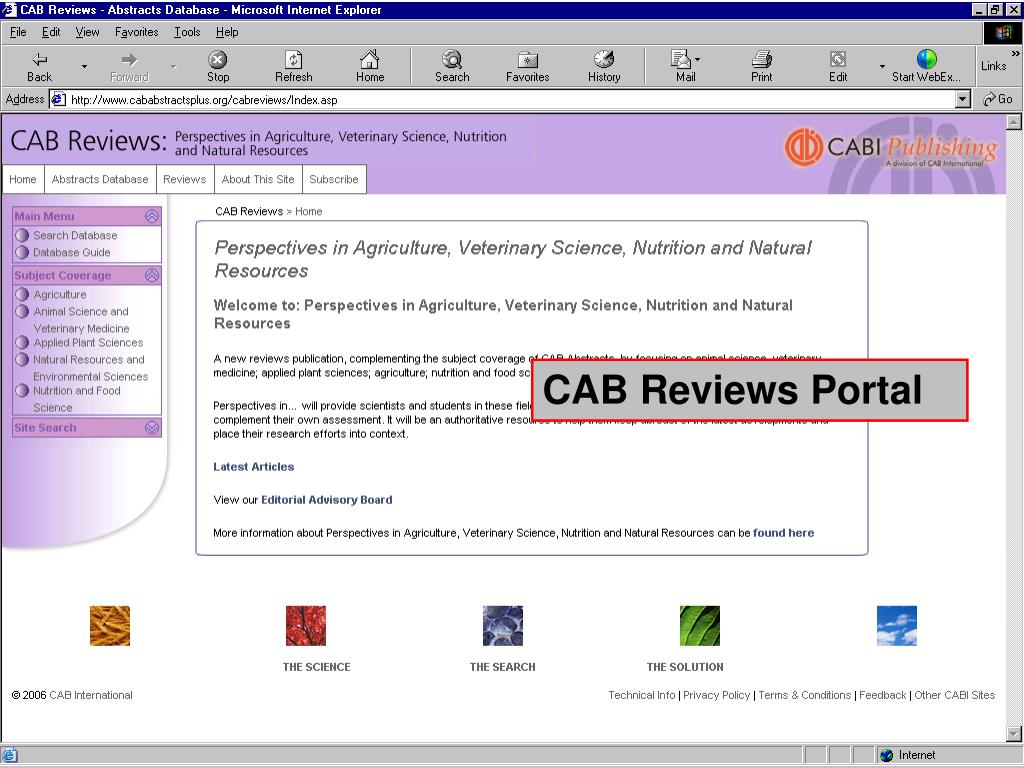Click the Internet zone globe in status bar
Screen dimensions: 1024x768
pos(886,755)
